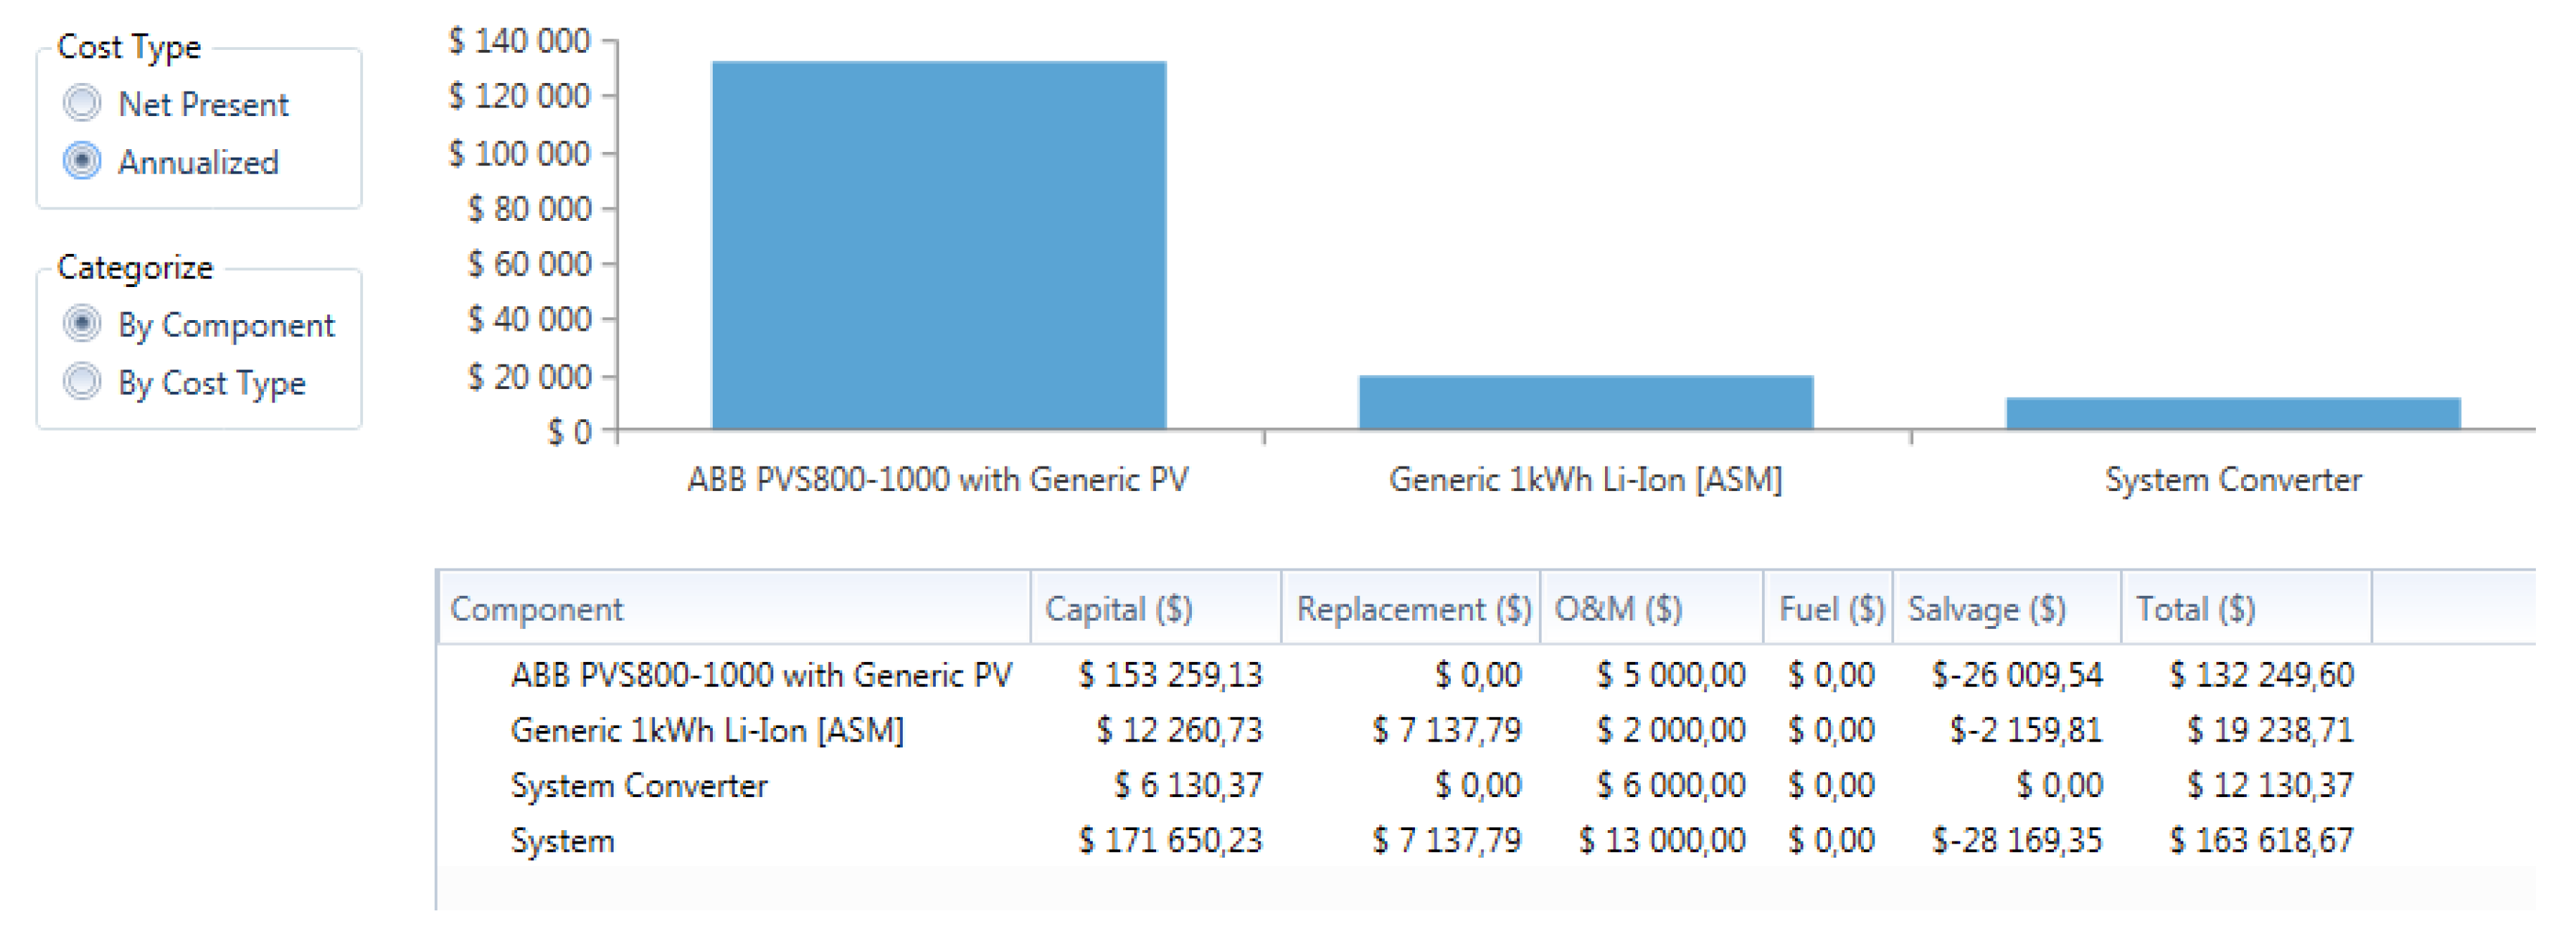Click capital value $ 171 650,23
2576x935 pixels.
pyautogui.click(x=1170, y=841)
